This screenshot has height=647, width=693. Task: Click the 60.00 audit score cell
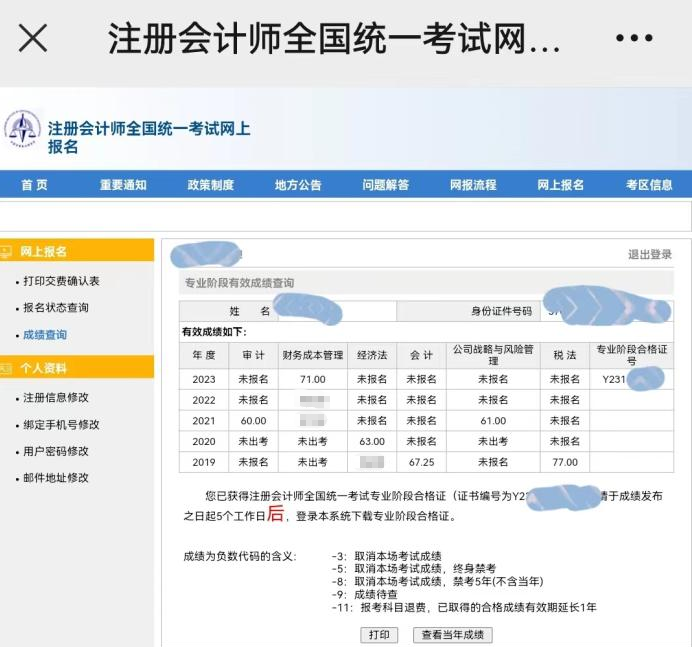[253, 421]
